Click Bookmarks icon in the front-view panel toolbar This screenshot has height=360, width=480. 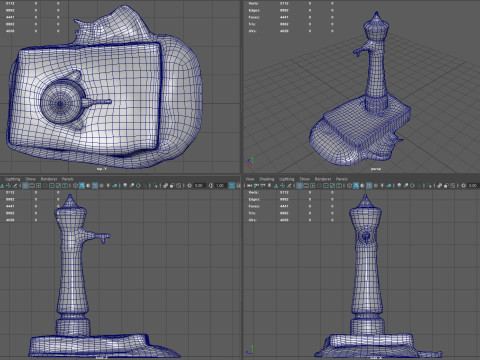[269, 185]
